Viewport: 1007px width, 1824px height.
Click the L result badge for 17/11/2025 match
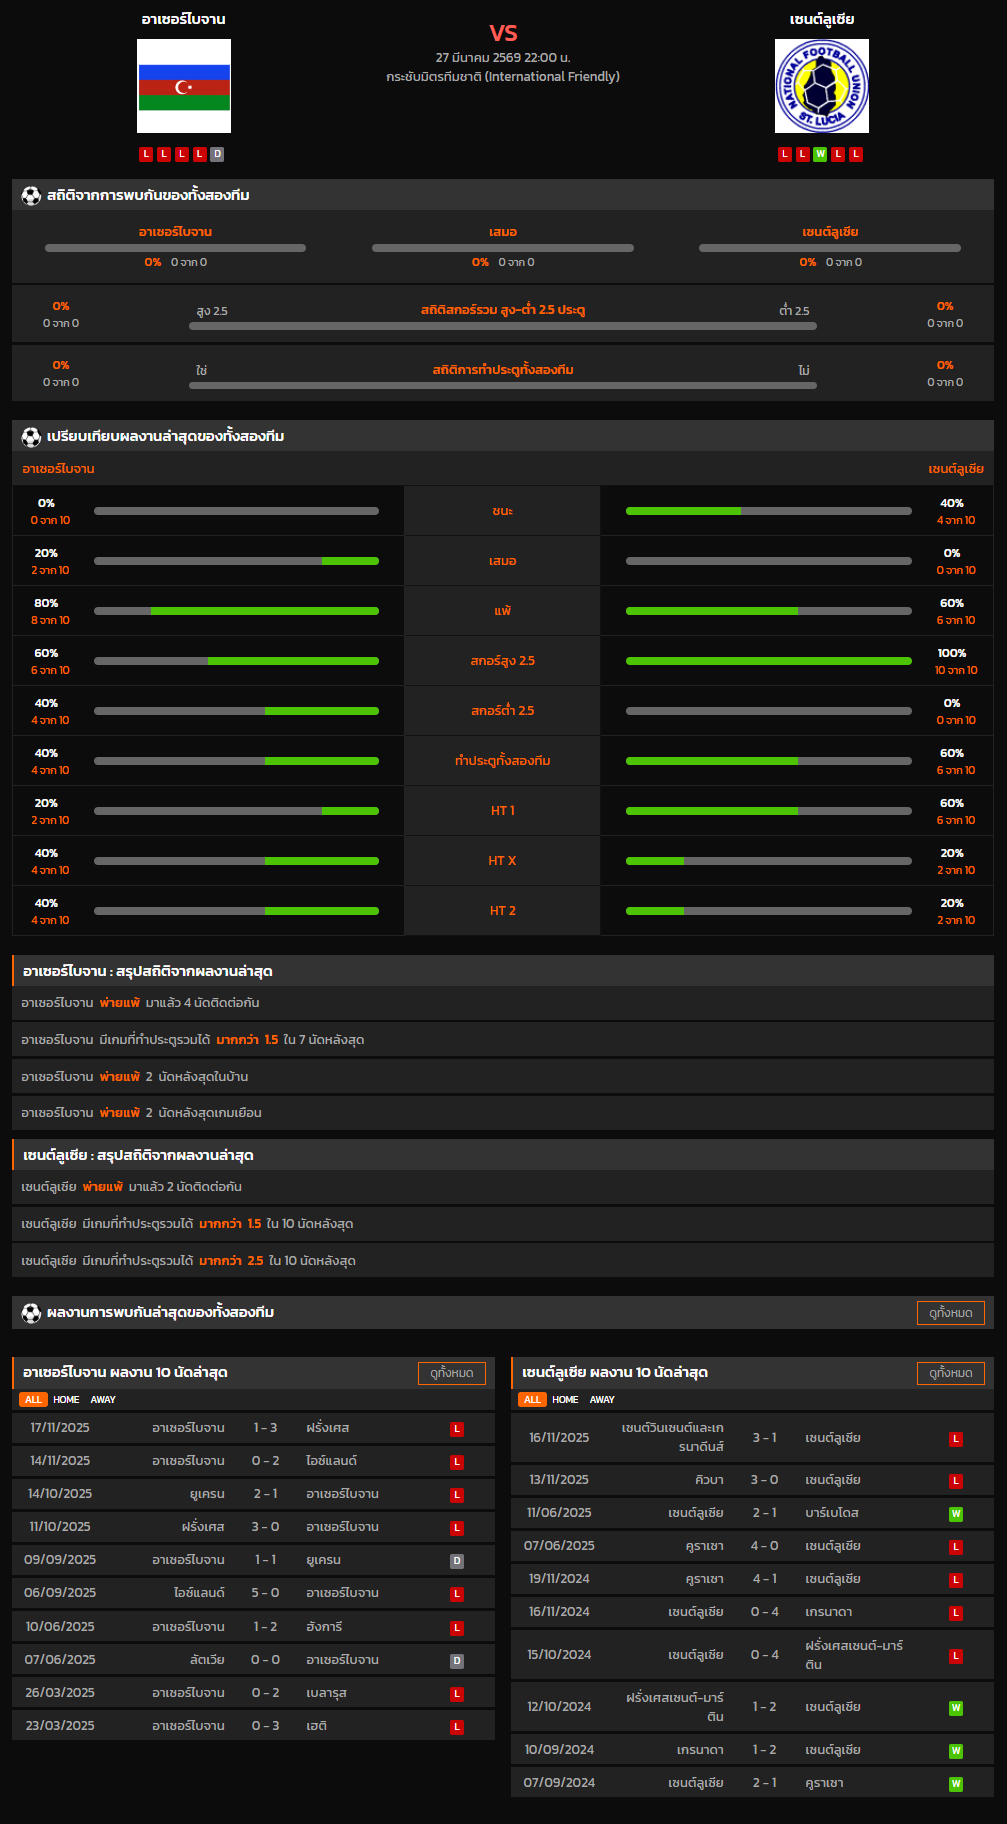pos(456,1429)
